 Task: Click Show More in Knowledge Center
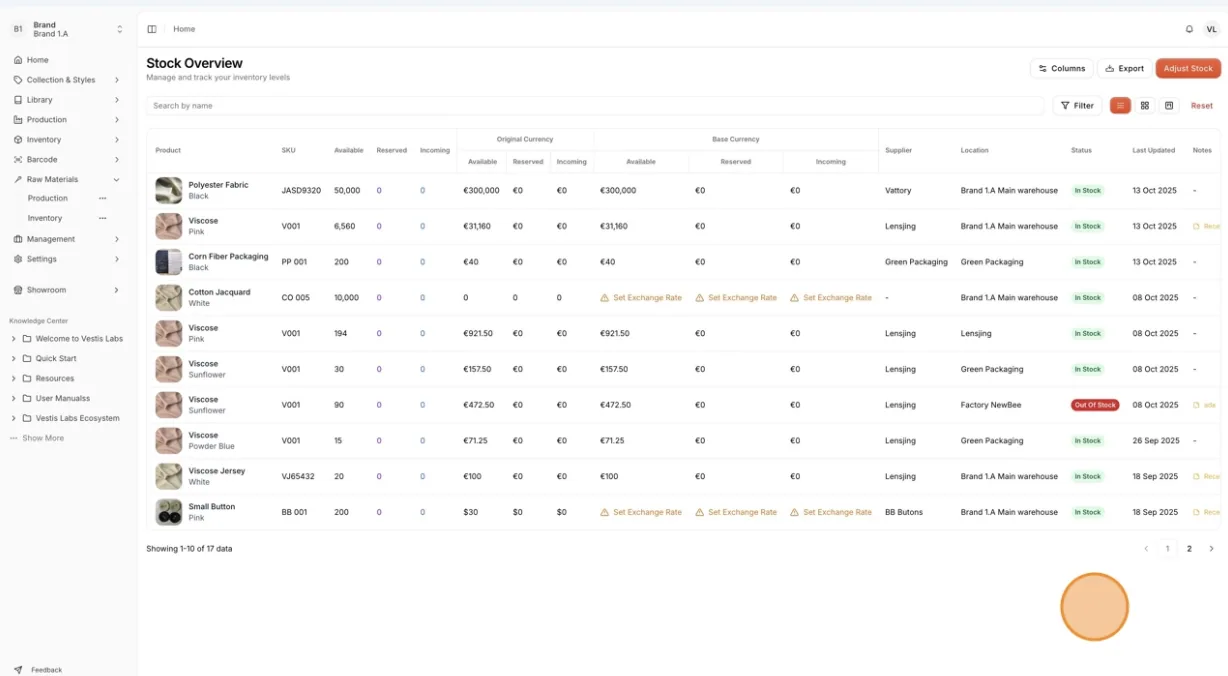43,438
